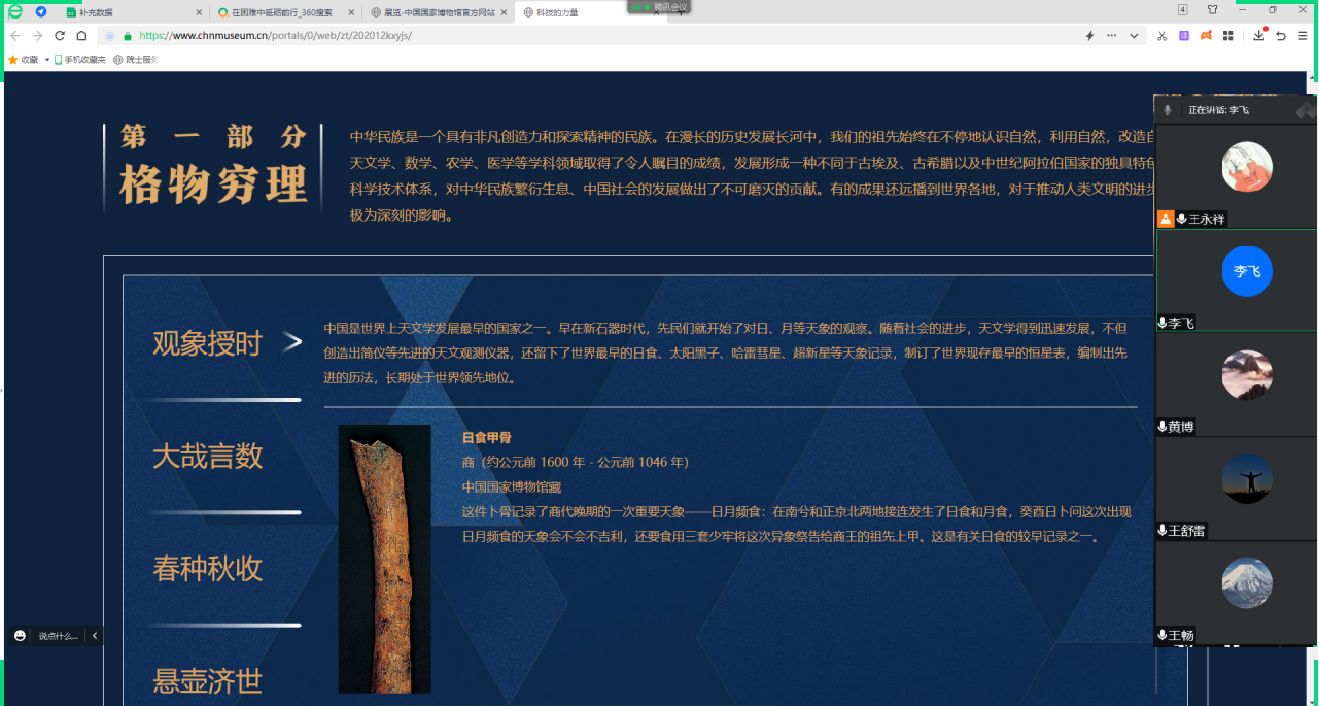The width and height of the screenshot is (1319, 706).
Task: Open the hamburger main menu
Action: click(1303, 36)
